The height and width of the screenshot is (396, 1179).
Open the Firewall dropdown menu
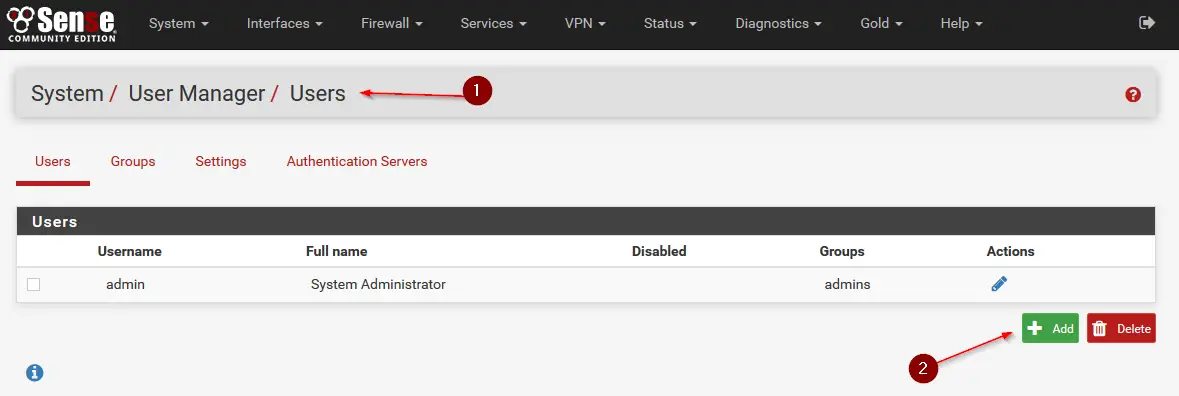391,23
